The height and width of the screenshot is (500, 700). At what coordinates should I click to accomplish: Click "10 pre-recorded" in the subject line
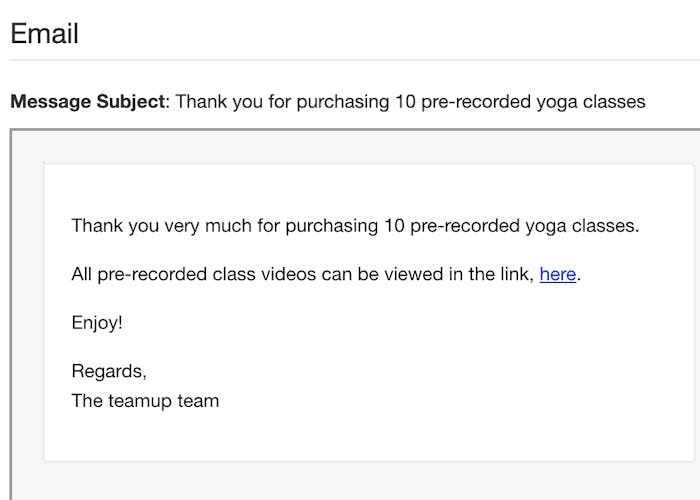pos(447,102)
